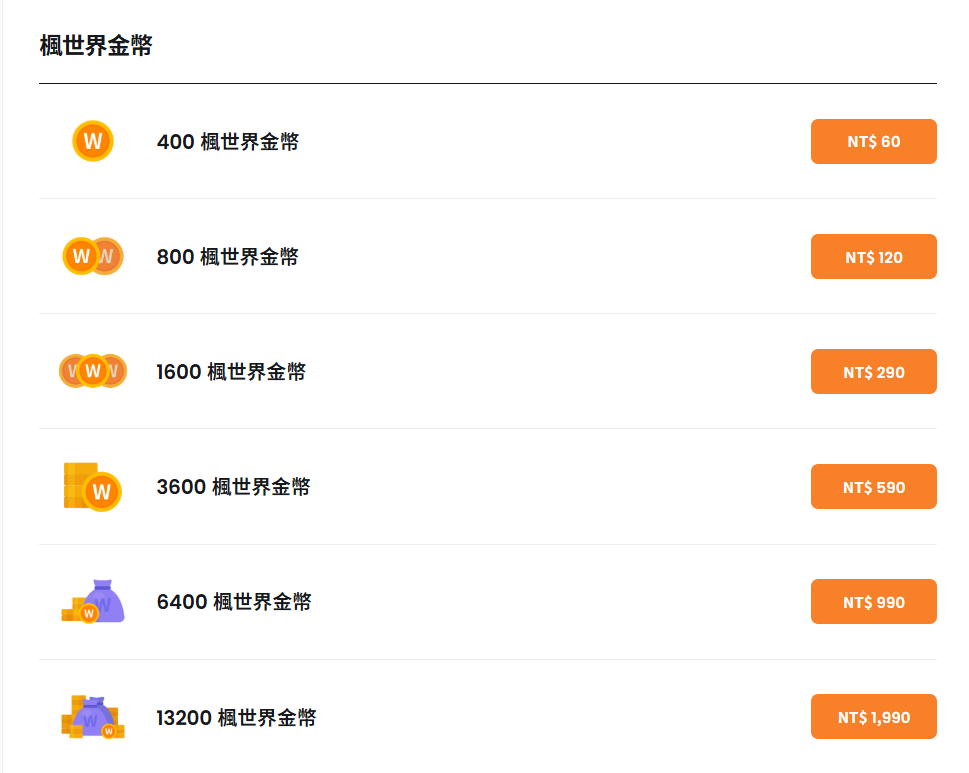The width and height of the screenshot is (969, 773).
Task: Select the 13200 楓世界金幣 label
Action: coord(236,717)
